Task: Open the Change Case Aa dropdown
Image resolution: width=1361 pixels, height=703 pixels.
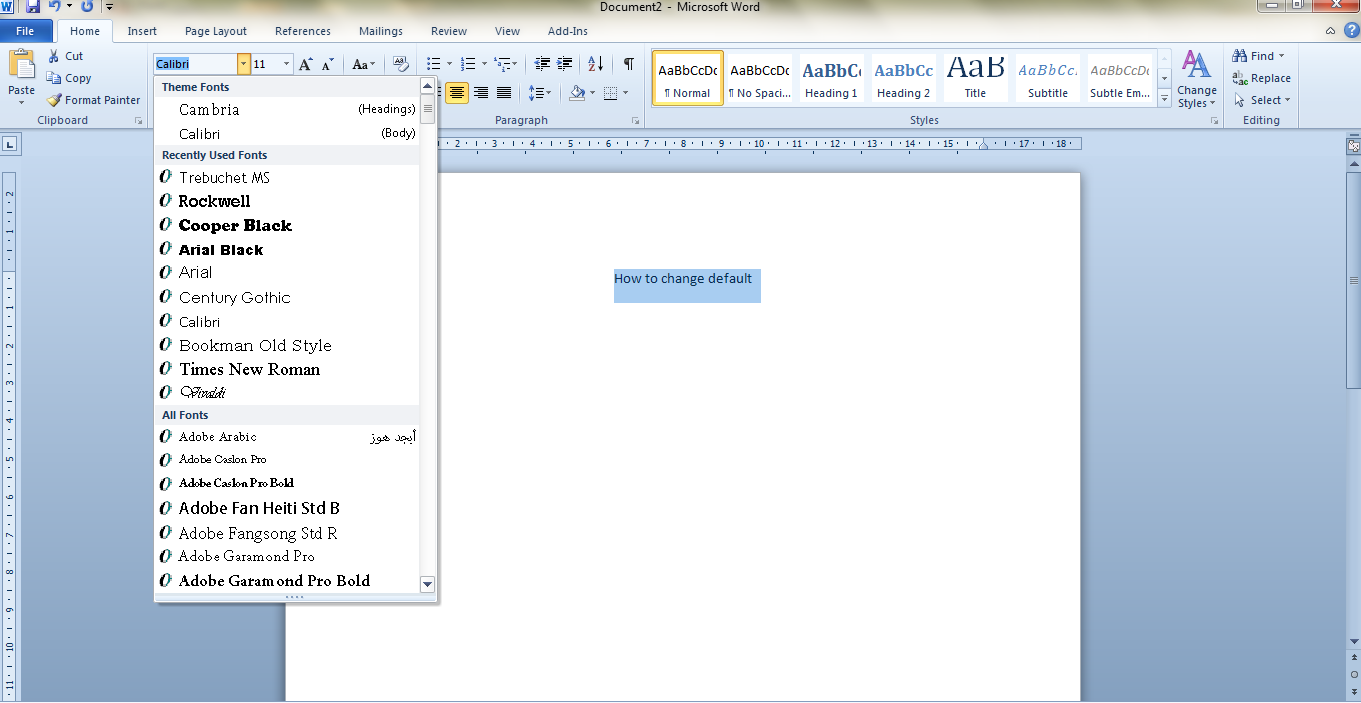Action: click(x=364, y=64)
